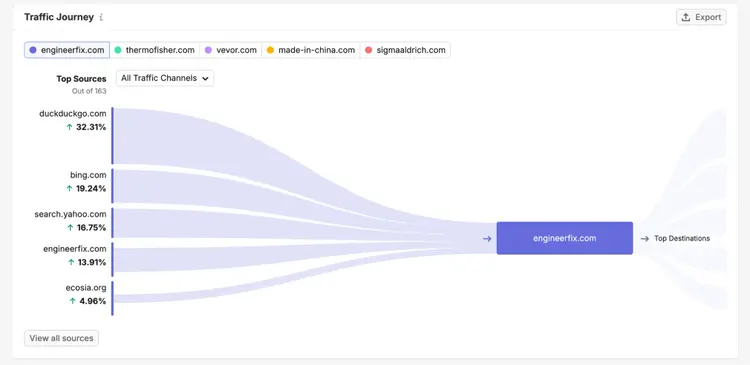Click the purple dot beside vevor.com
The width and height of the screenshot is (750, 365).
pyautogui.click(x=208, y=50)
